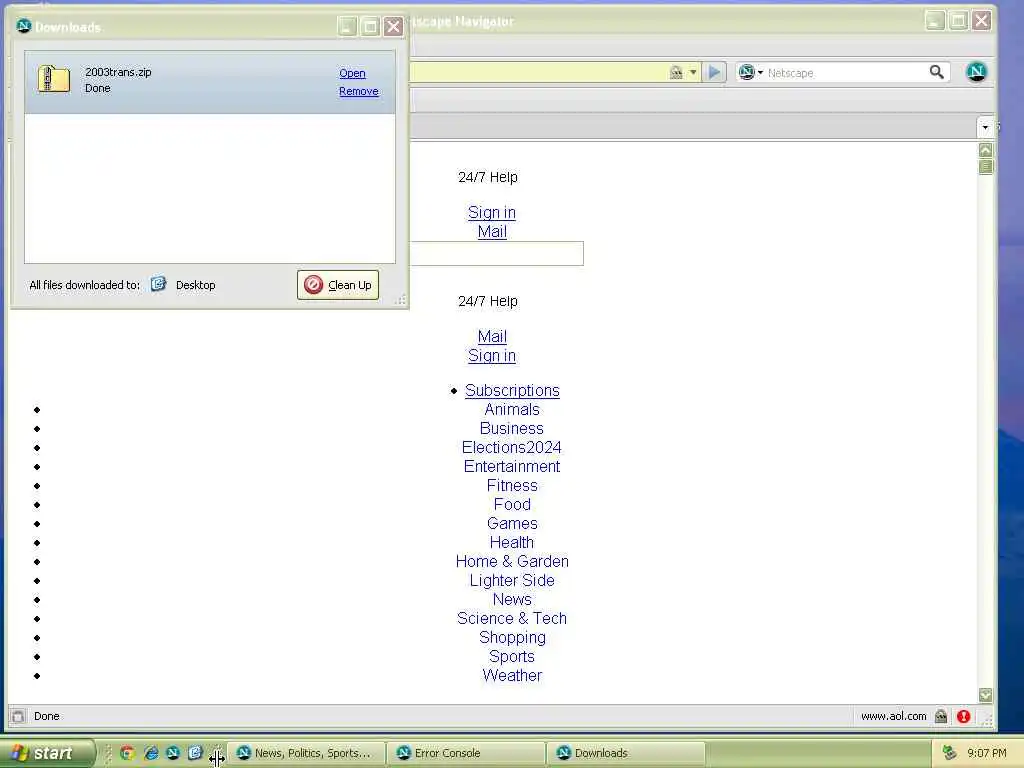Click the Clean Up button
The image size is (1024, 768).
338,285
